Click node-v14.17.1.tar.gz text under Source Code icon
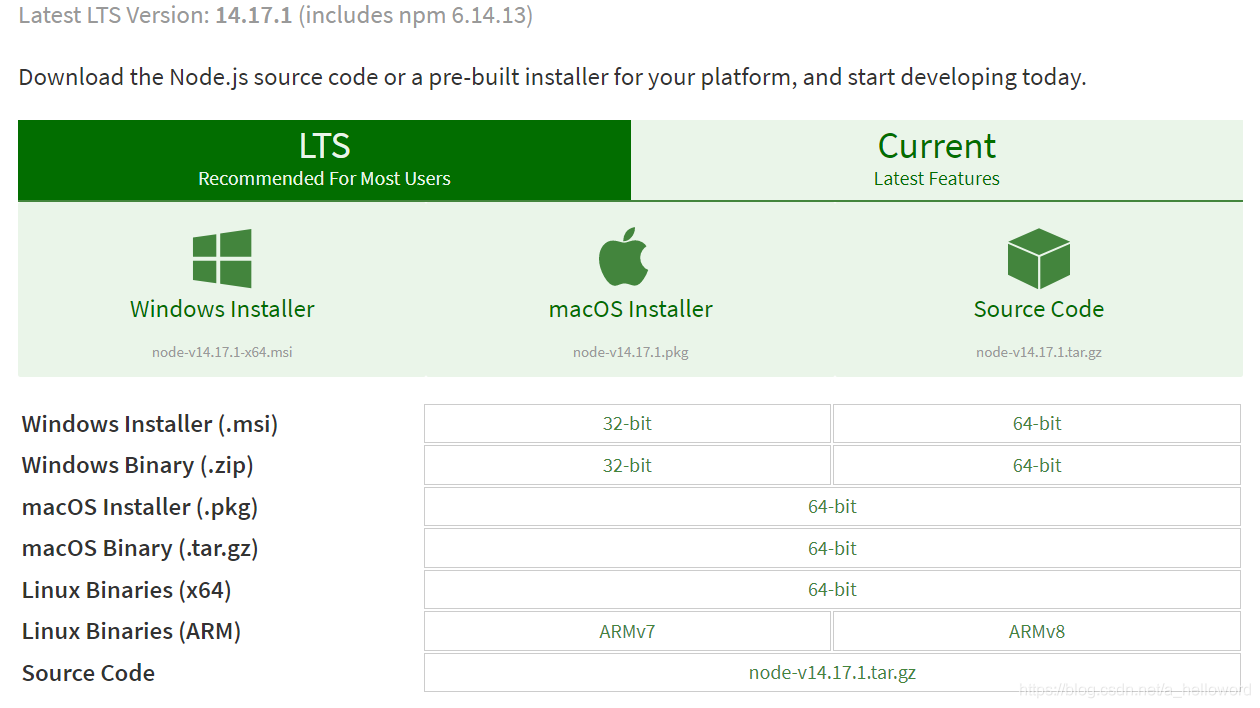1260x708 pixels. tap(1039, 352)
